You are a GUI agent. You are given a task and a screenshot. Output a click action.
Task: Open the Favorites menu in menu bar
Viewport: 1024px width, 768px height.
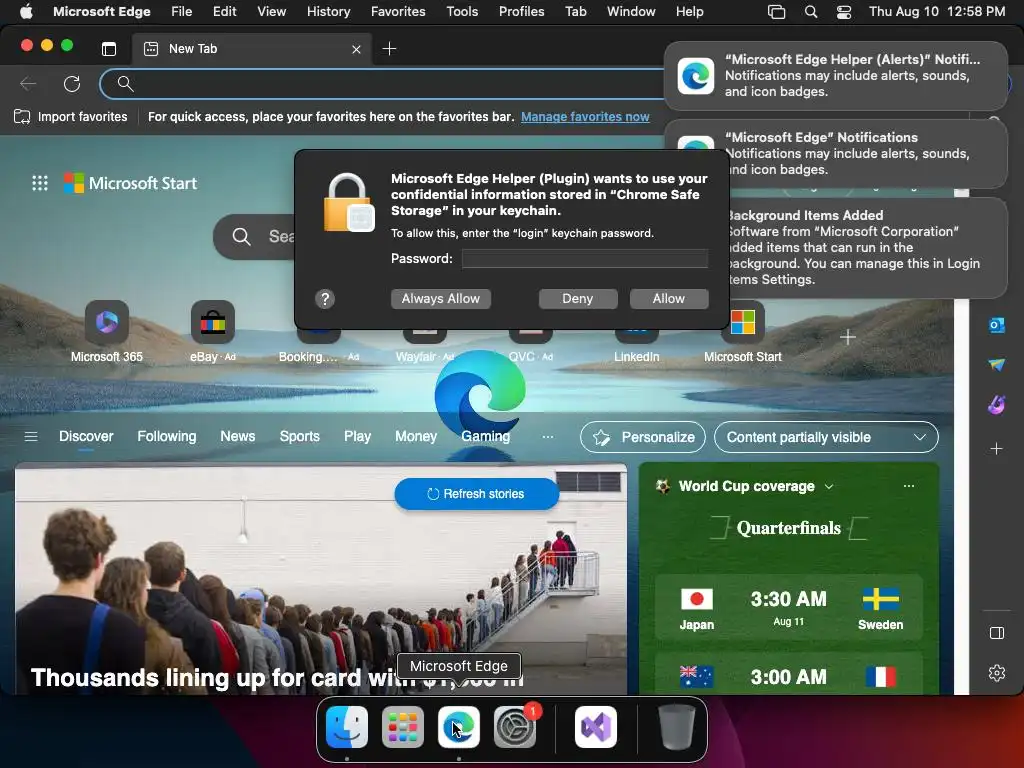pyautogui.click(x=398, y=11)
